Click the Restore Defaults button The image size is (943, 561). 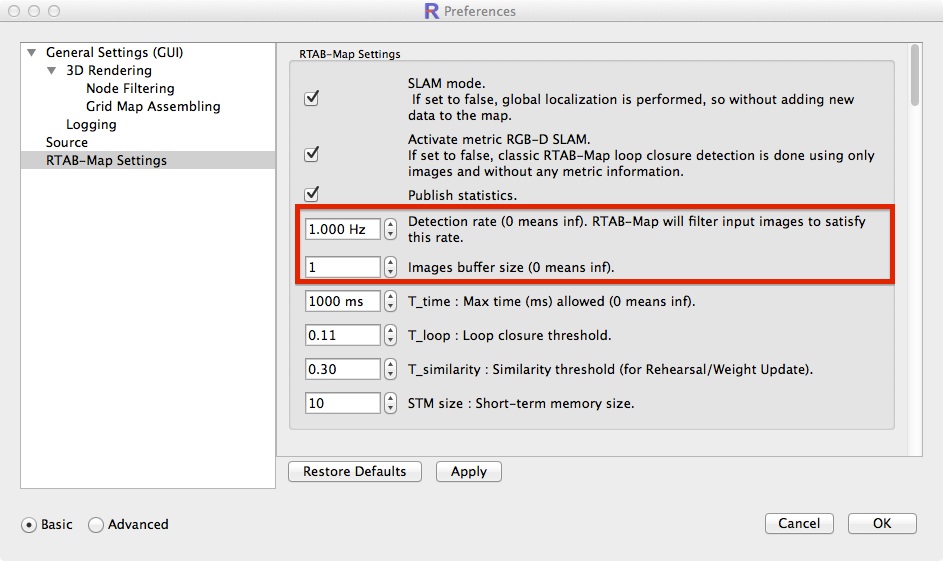(354, 471)
